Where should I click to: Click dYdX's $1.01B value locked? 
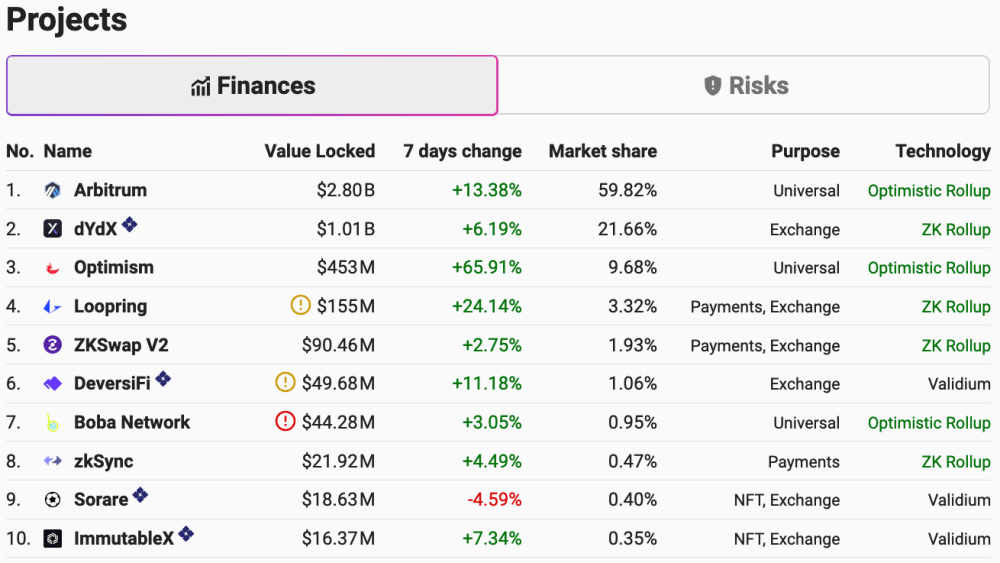point(346,229)
